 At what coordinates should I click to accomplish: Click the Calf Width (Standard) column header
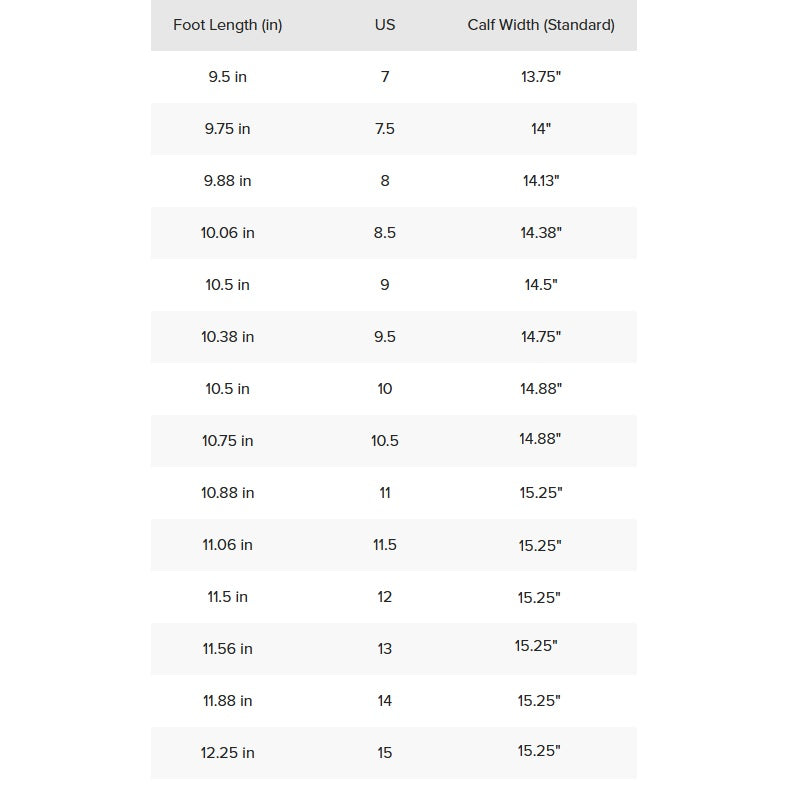pyautogui.click(x=541, y=25)
